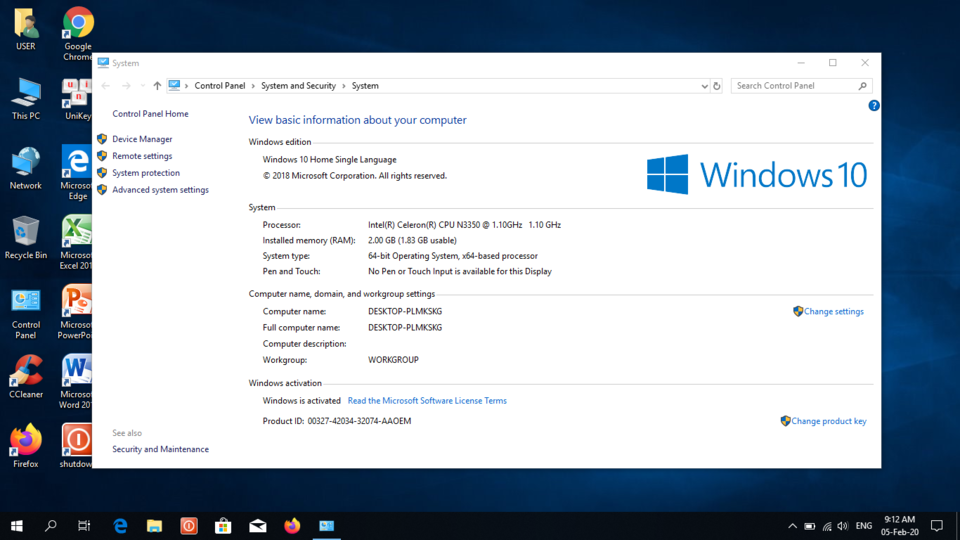Screen dimensions: 960x540
Task: Open the help question mark icon
Action: (x=874, y=105)
